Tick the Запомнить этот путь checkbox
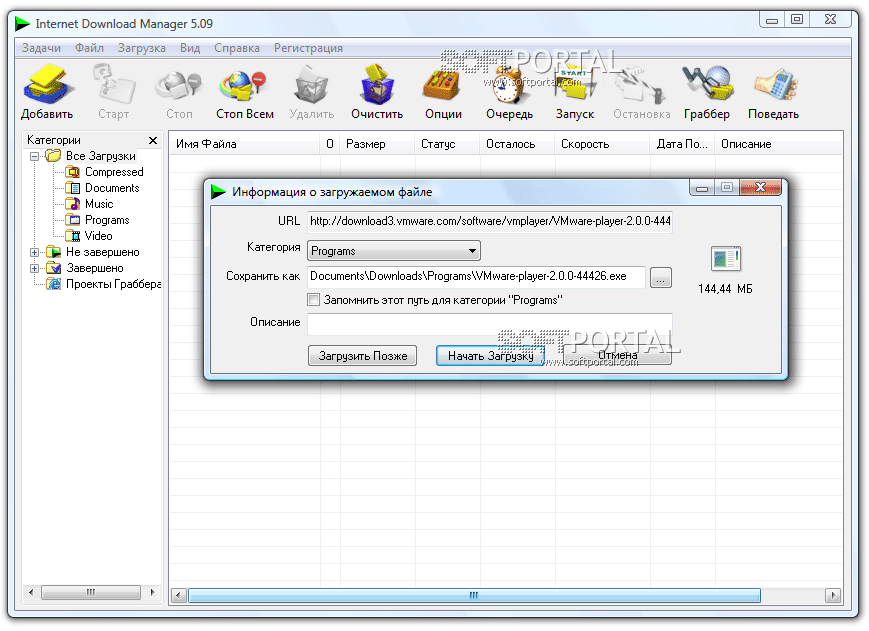This screenshot has width=869, height=631. click(314, 300)
